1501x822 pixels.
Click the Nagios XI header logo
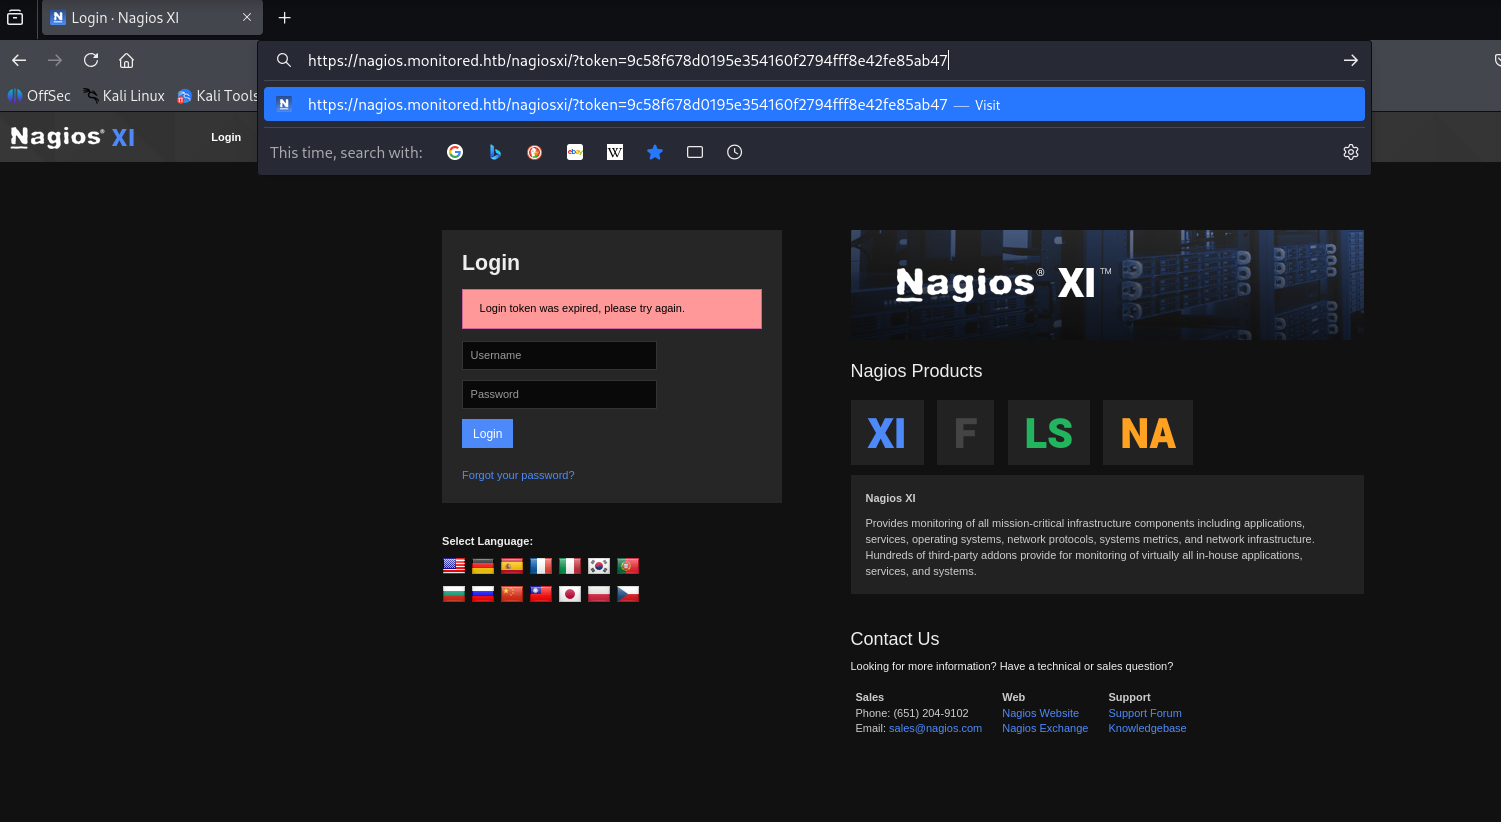72,137
